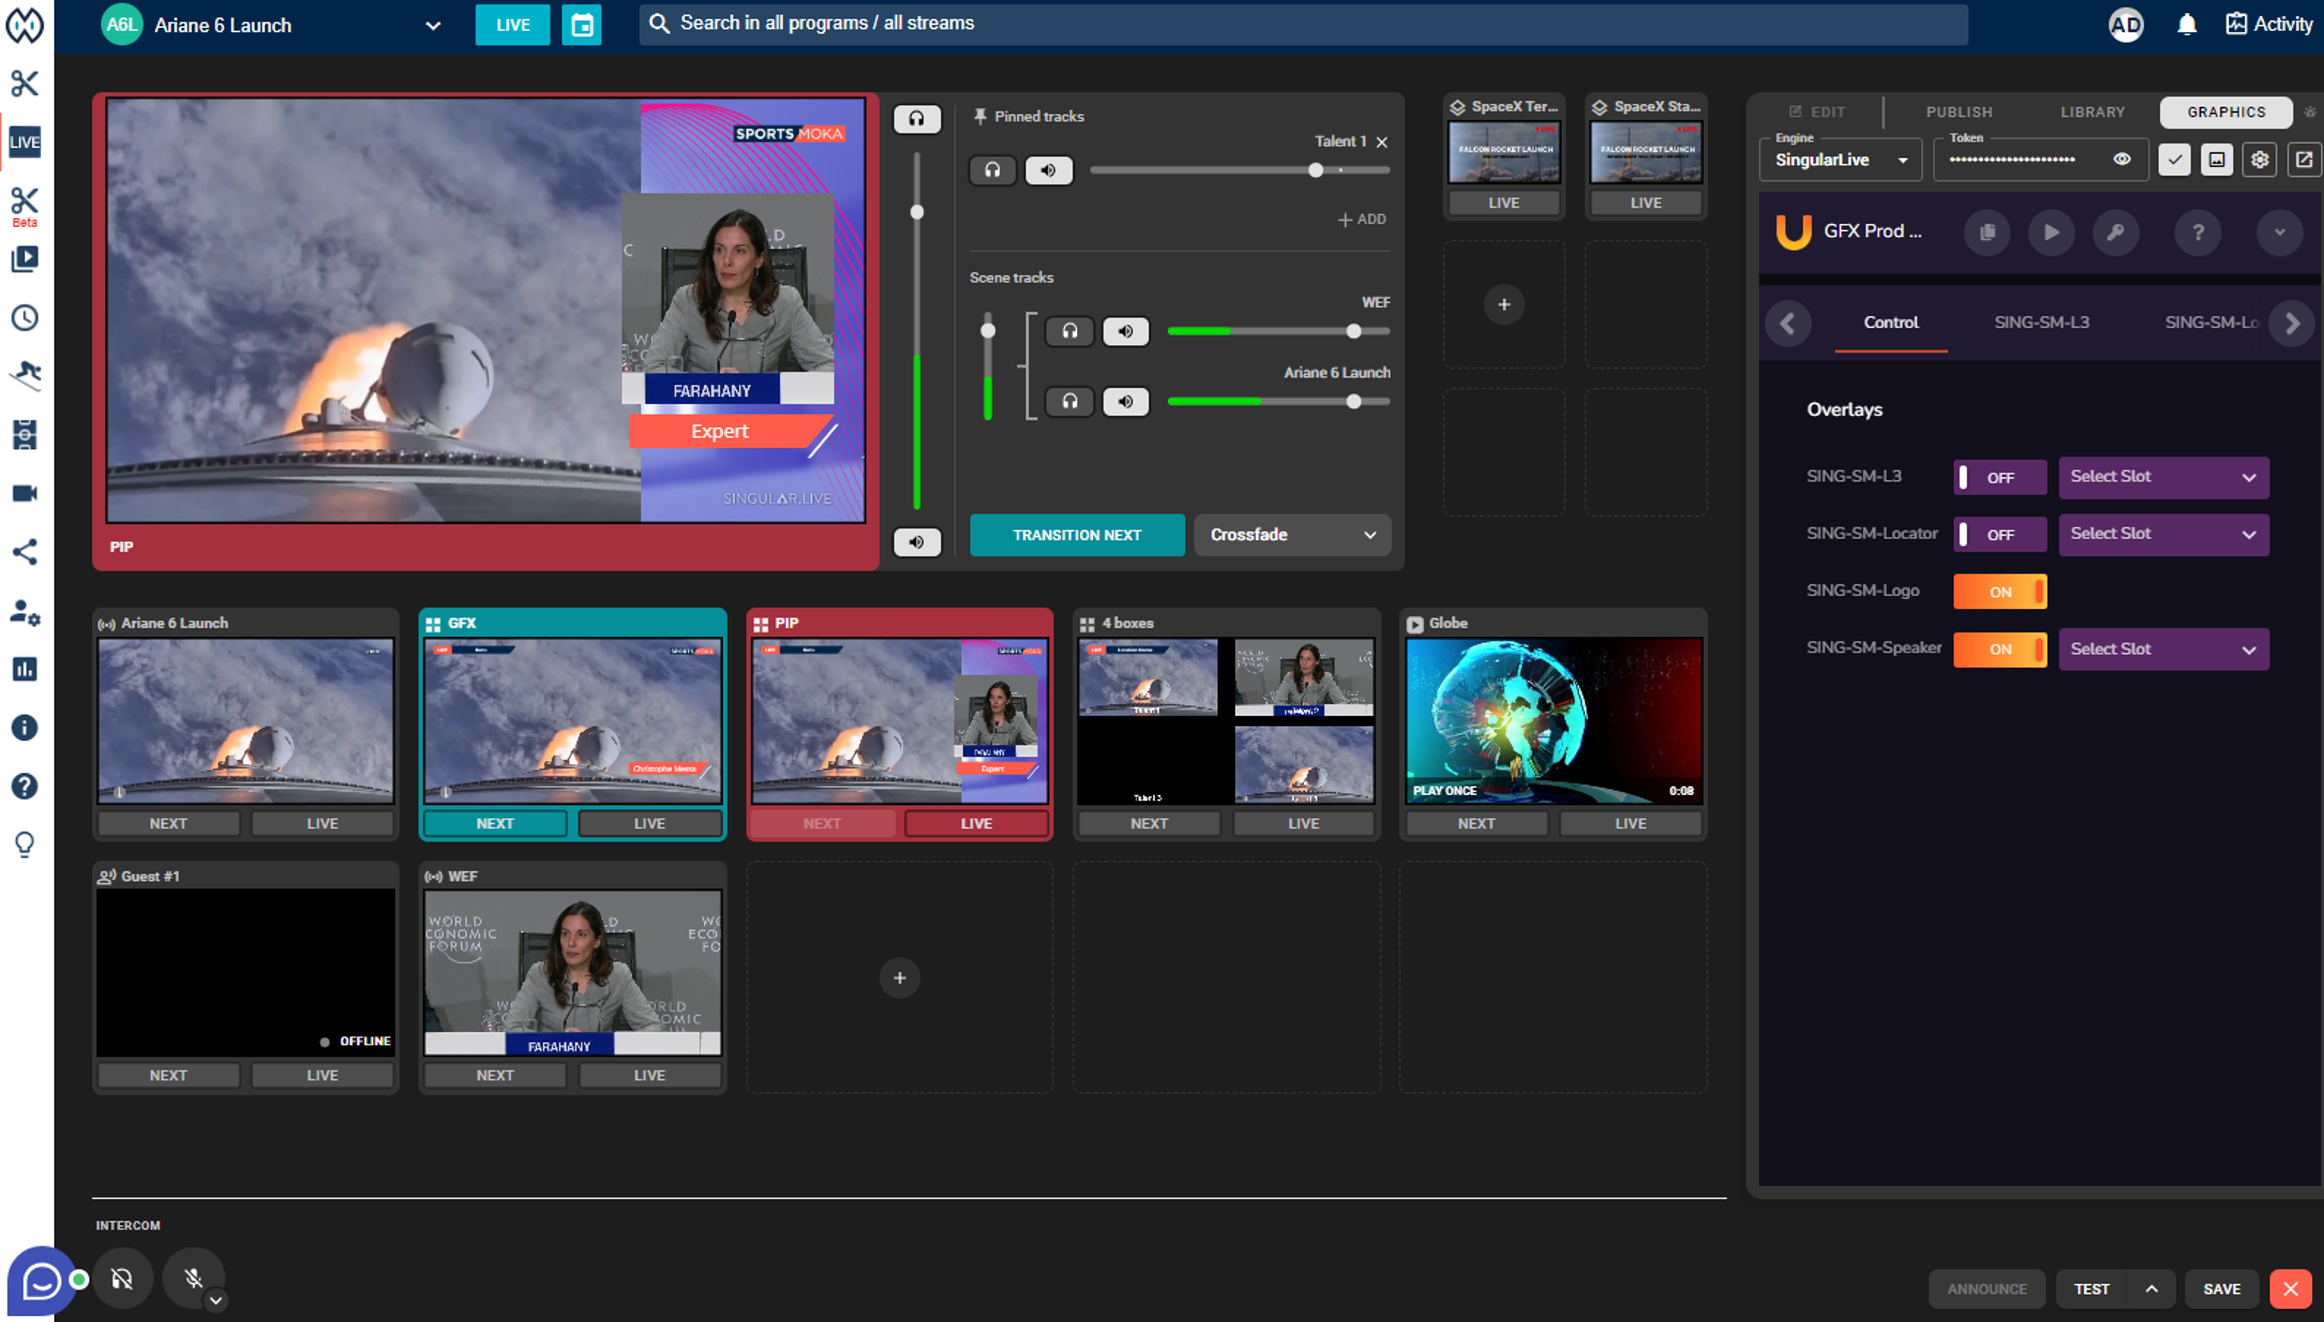Click the notifications bell icon

coord(2187,25)
